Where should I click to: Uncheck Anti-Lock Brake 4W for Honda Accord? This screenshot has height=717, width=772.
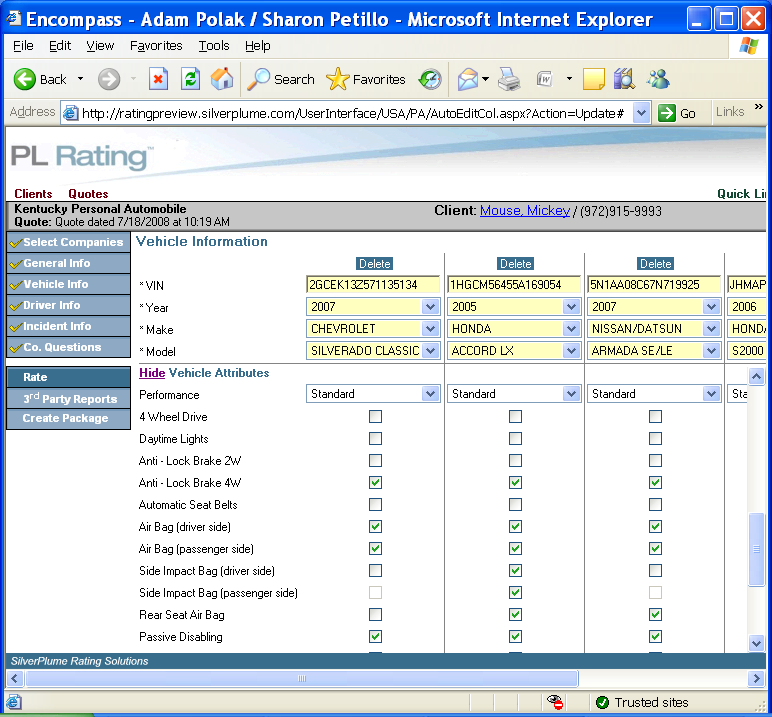pos(515,483)
